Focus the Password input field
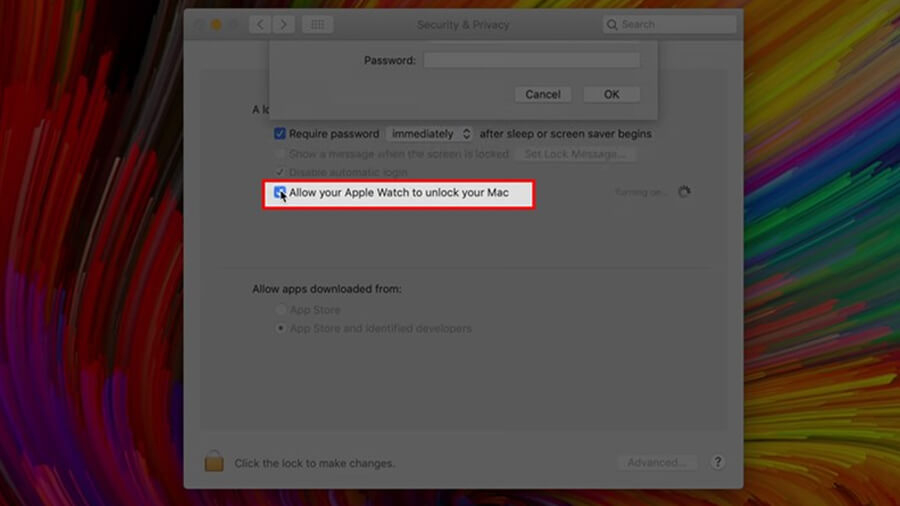This screenshot has height=506, width=900. click(531, 61)
